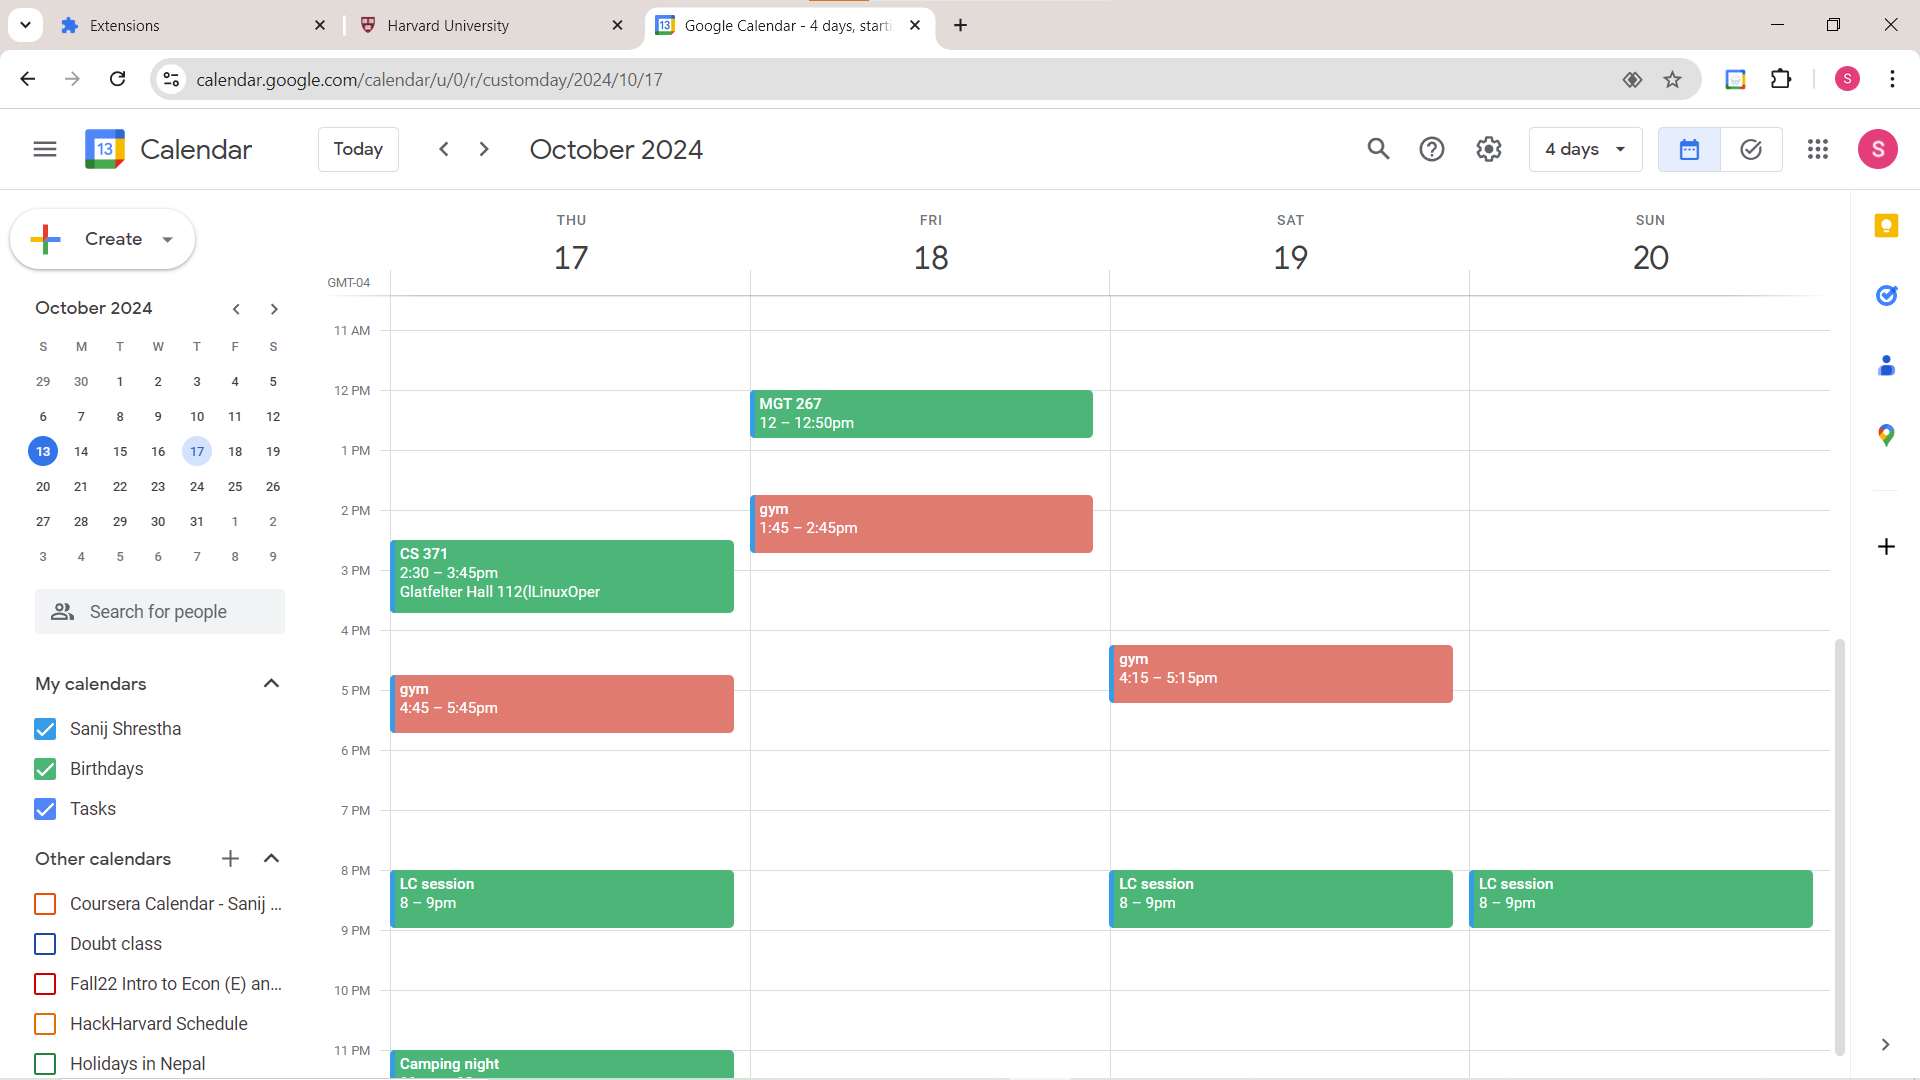
Task: Open the red gym event on Friday
Action: 921,523
